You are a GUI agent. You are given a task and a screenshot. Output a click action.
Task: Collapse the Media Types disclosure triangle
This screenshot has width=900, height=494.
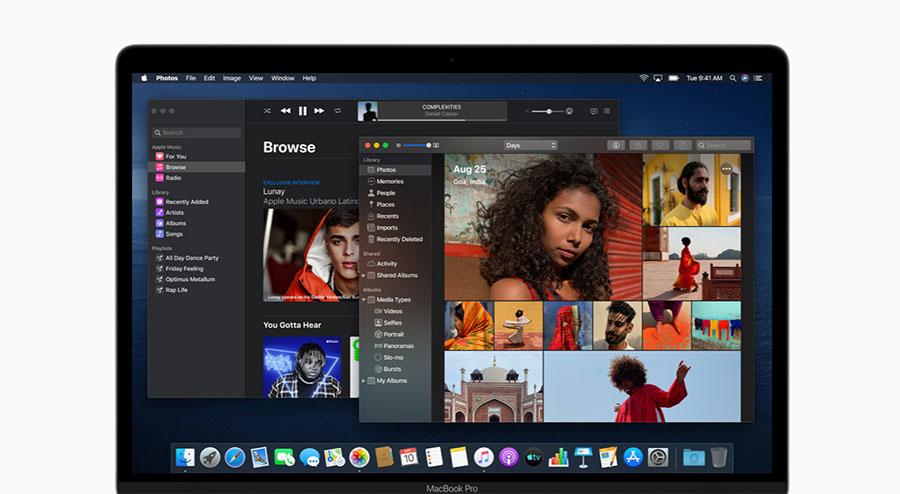click(x=363, y=299)
